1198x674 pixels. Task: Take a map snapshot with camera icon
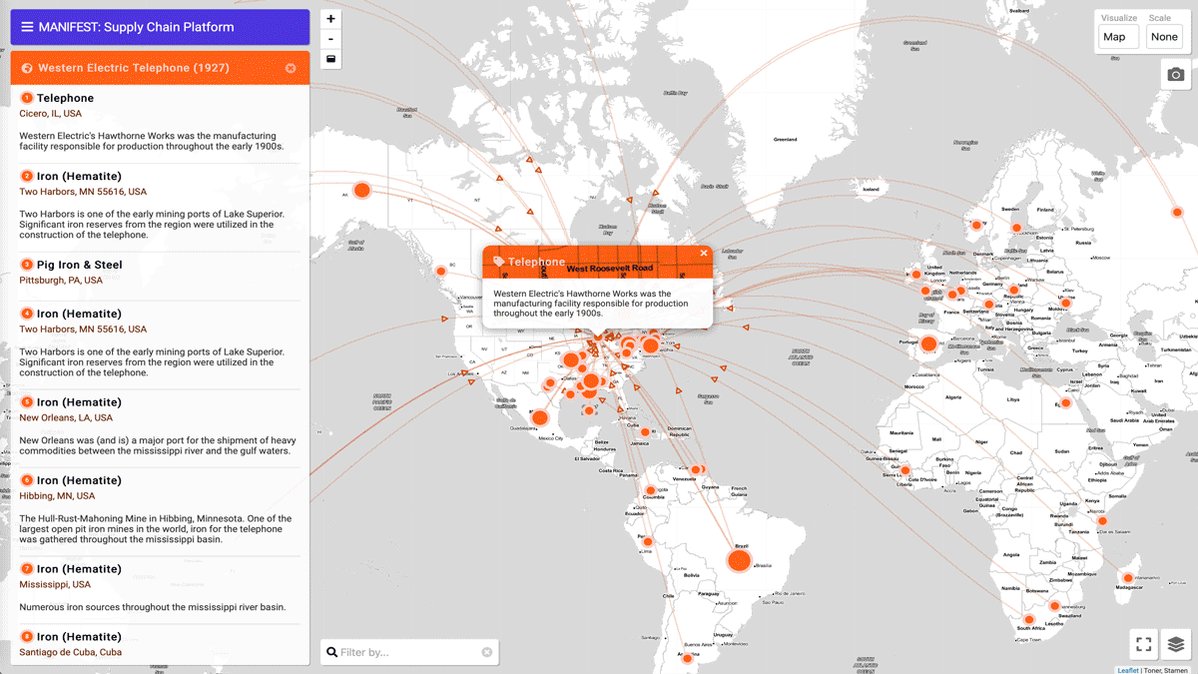pyautogui.click(x=1176, y=74)
